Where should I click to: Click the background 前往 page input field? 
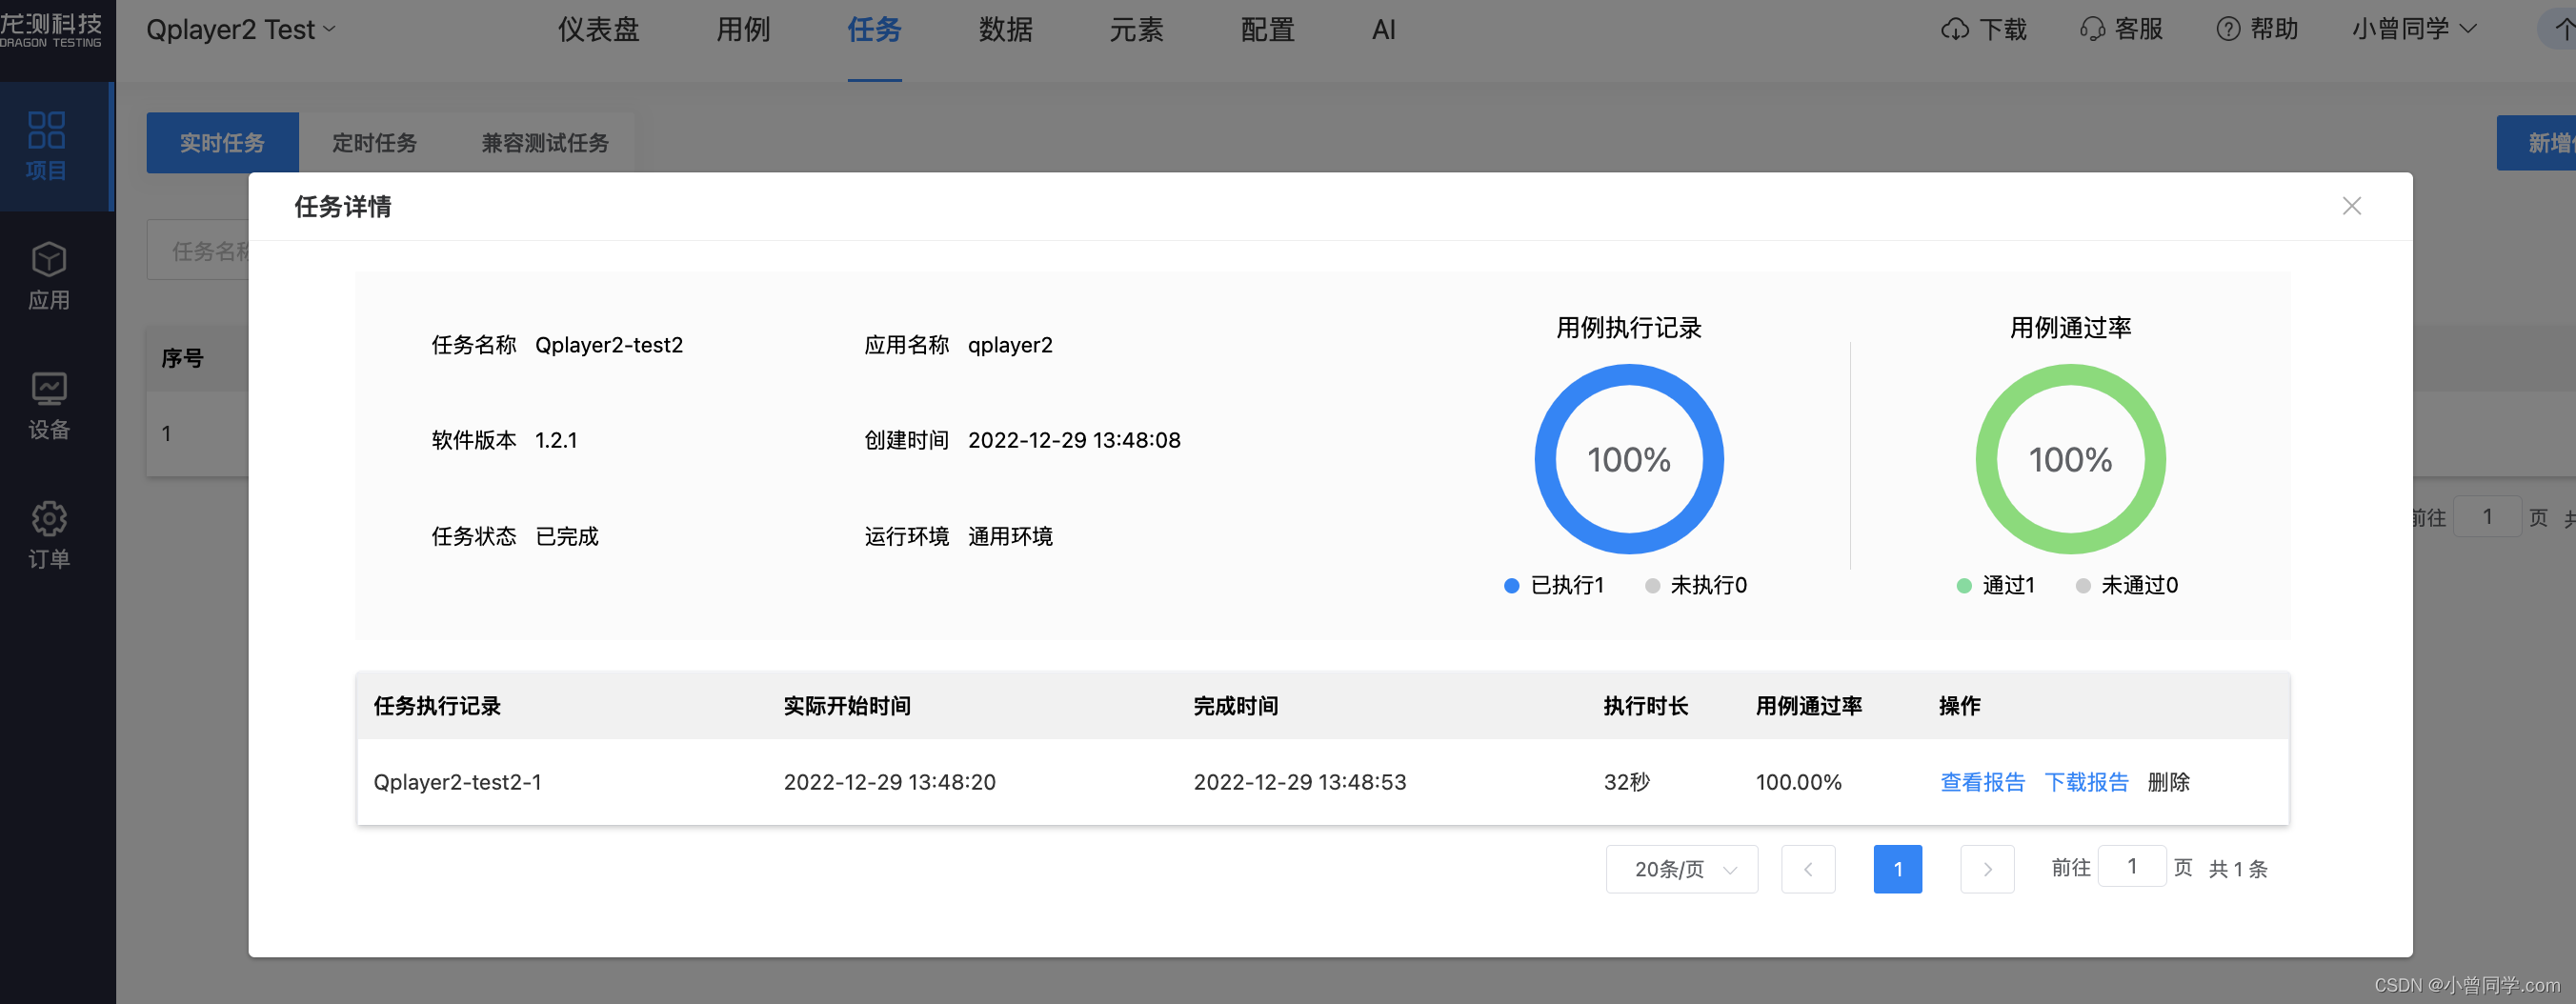pos(2487,517)
